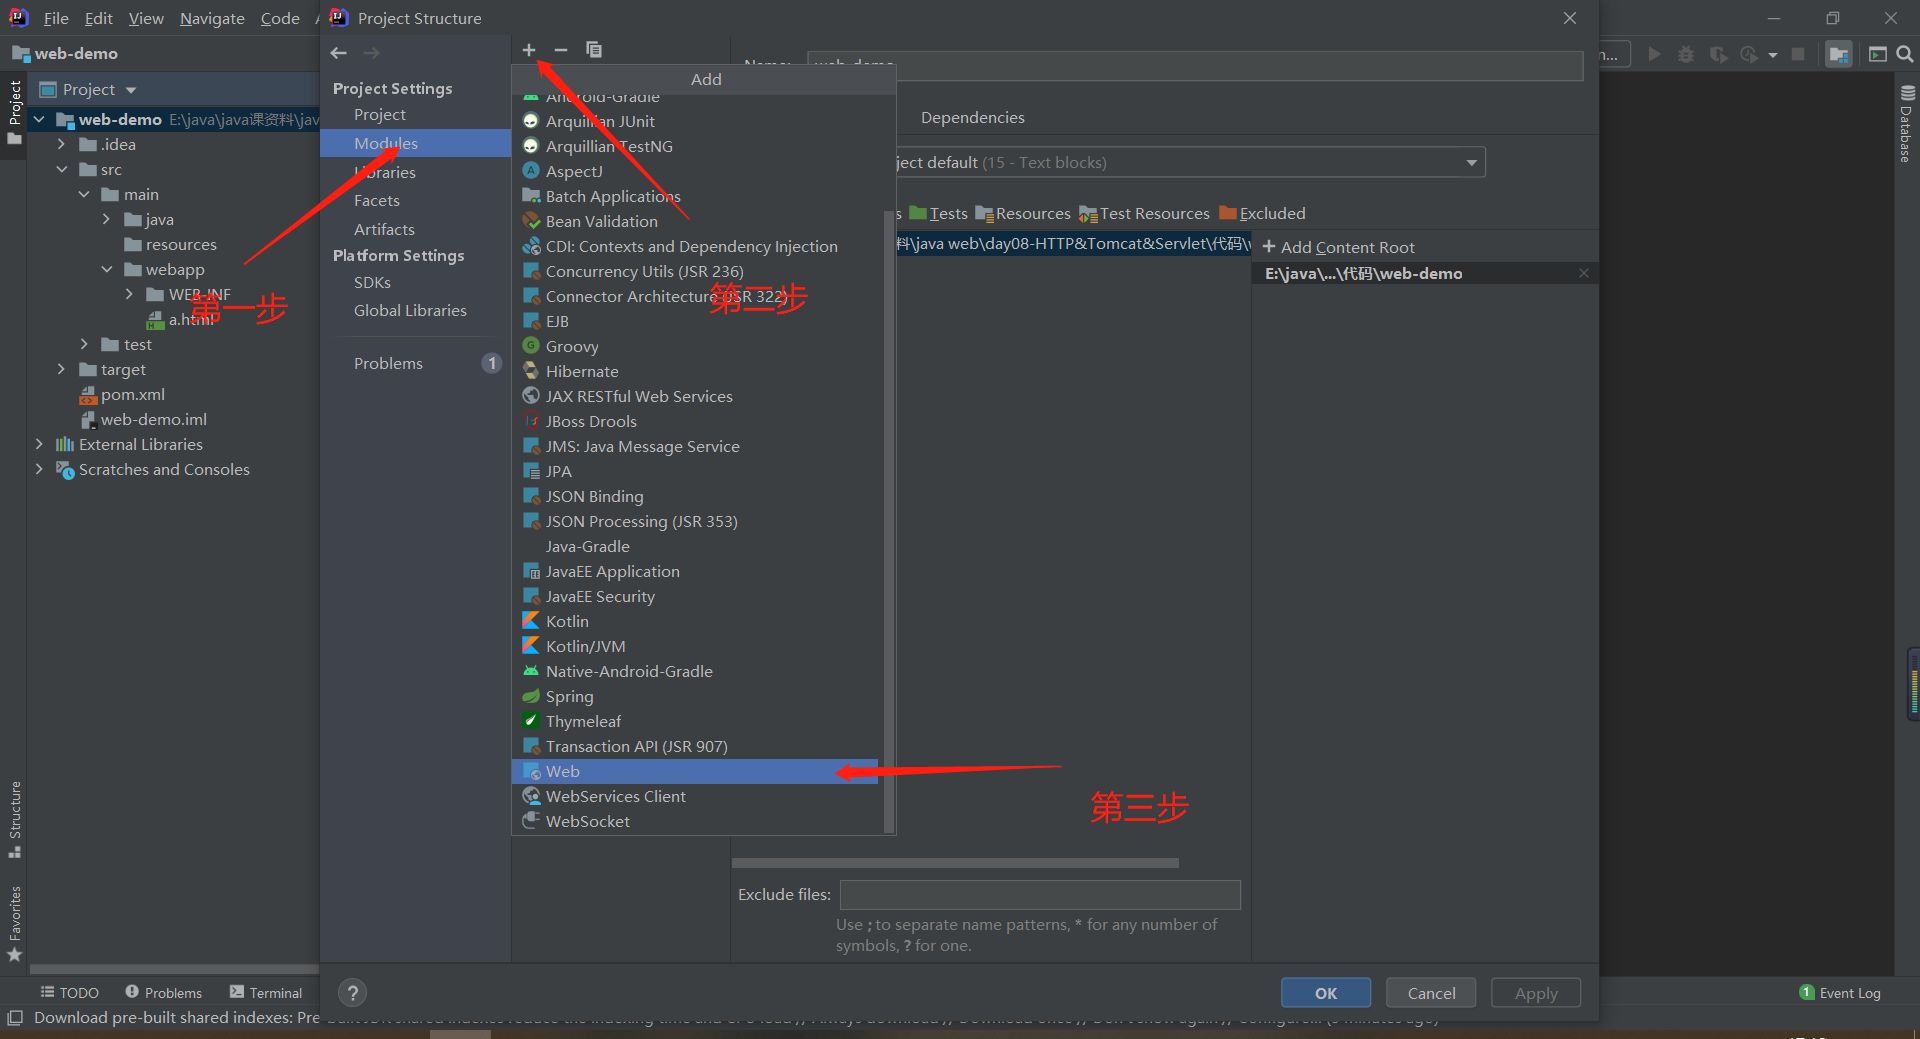1920x1039 pixels.
Task: Click the Run play icon
Action: coord(1655,54)
